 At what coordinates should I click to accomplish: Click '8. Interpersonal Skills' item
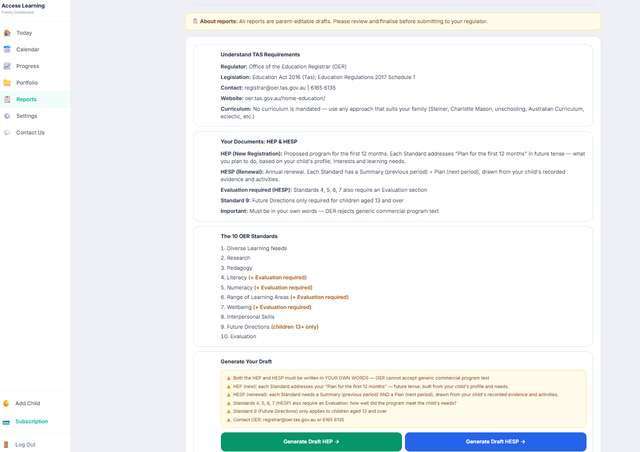point(247,317)
